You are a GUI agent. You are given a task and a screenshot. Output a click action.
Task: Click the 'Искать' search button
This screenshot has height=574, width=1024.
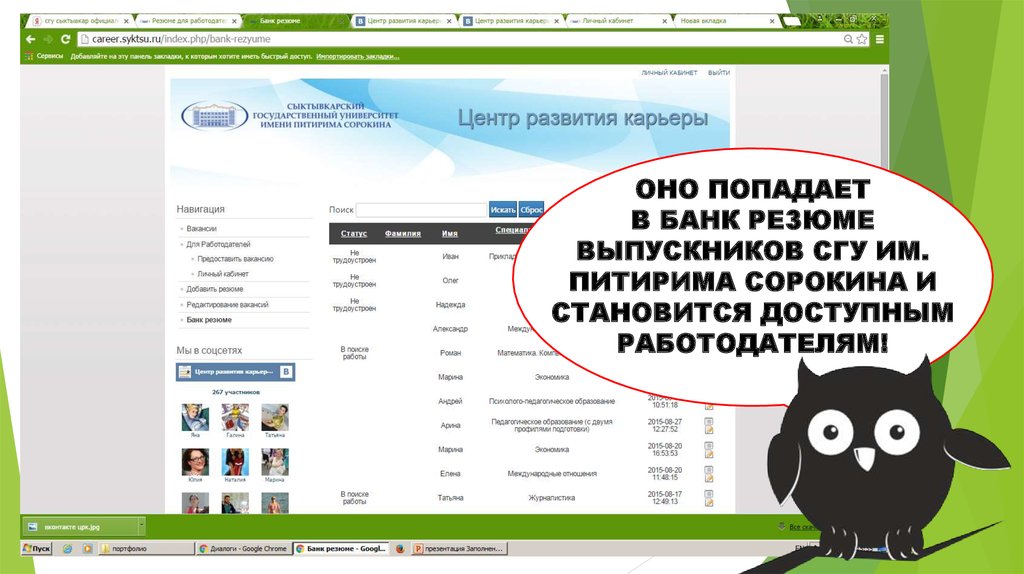[502, 210]
